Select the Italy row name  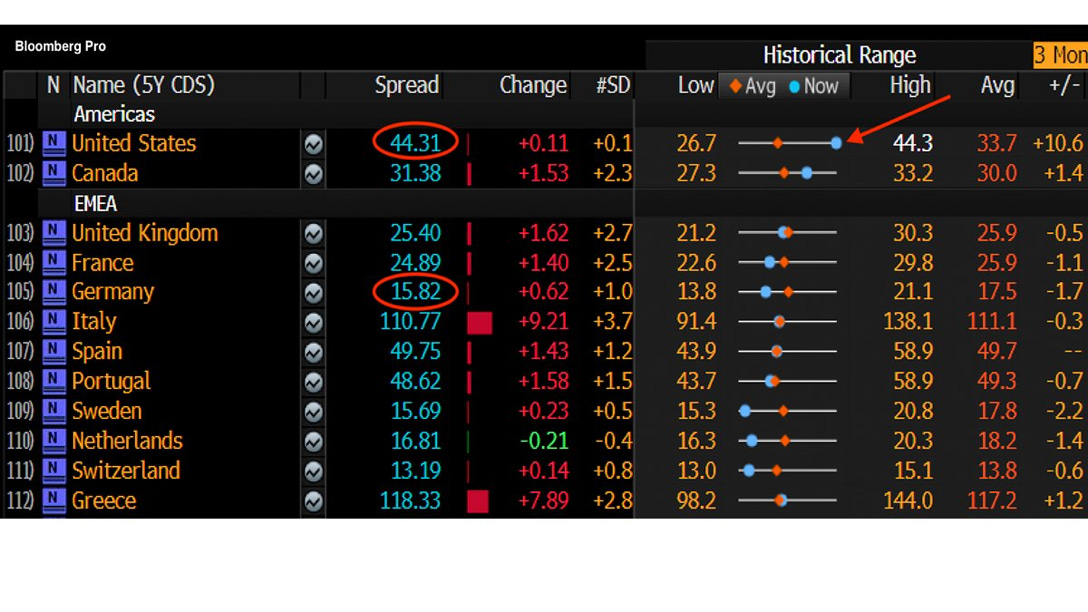94,322
